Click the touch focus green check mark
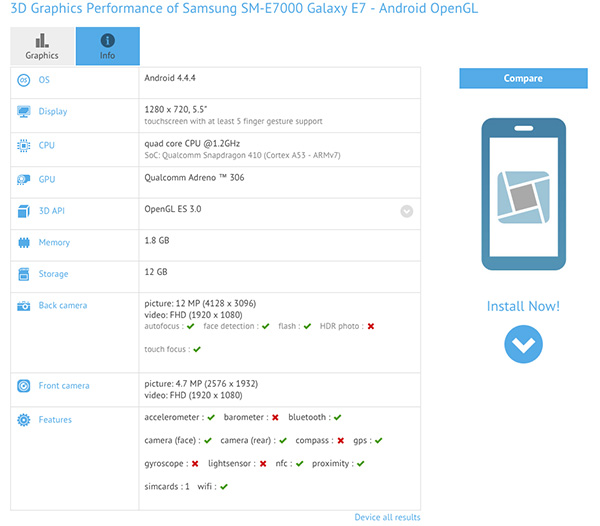 click(x=197, y=349)
